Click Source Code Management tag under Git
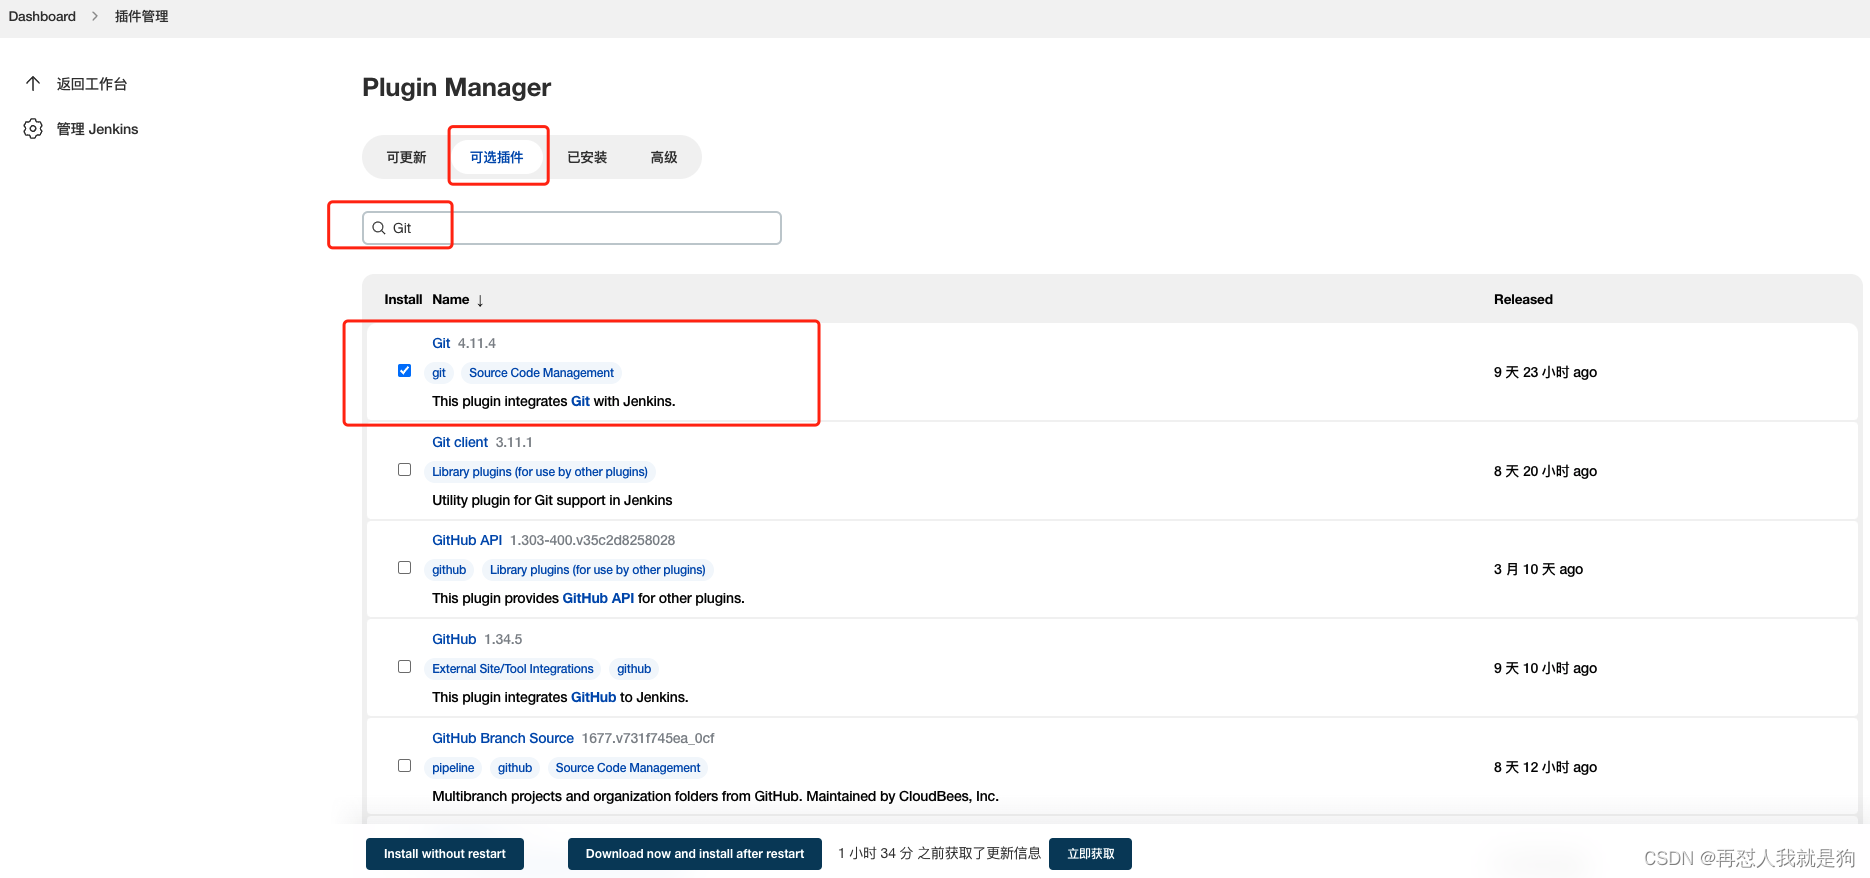 (x=541, y=373)
